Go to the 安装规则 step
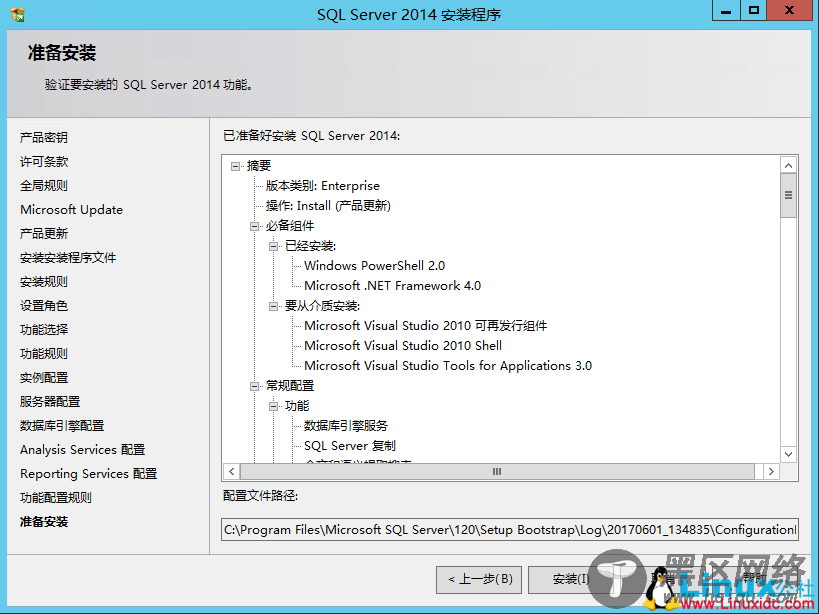This screenshot has height=614, width=819. click(x=44, y=281)
